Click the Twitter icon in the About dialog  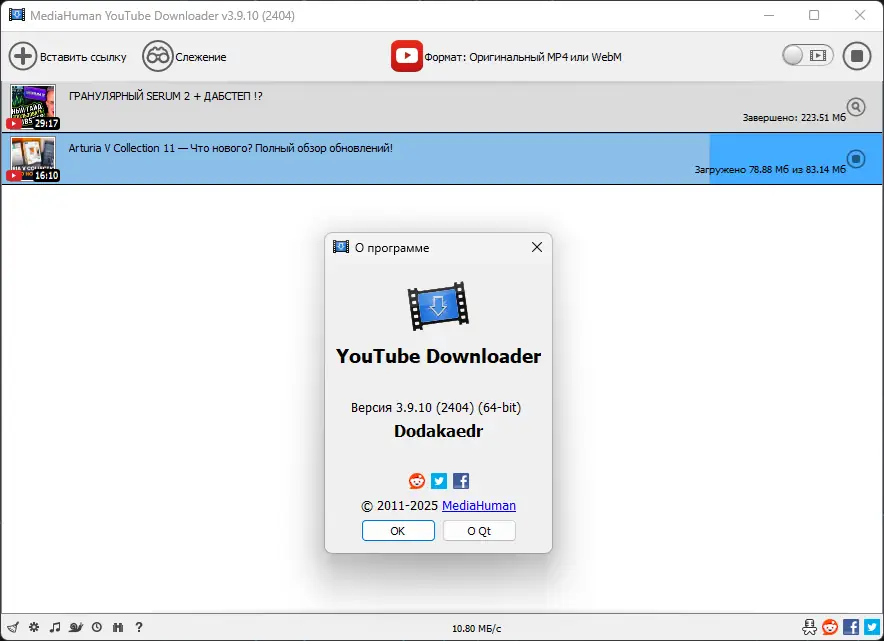[x=438, y=481]
